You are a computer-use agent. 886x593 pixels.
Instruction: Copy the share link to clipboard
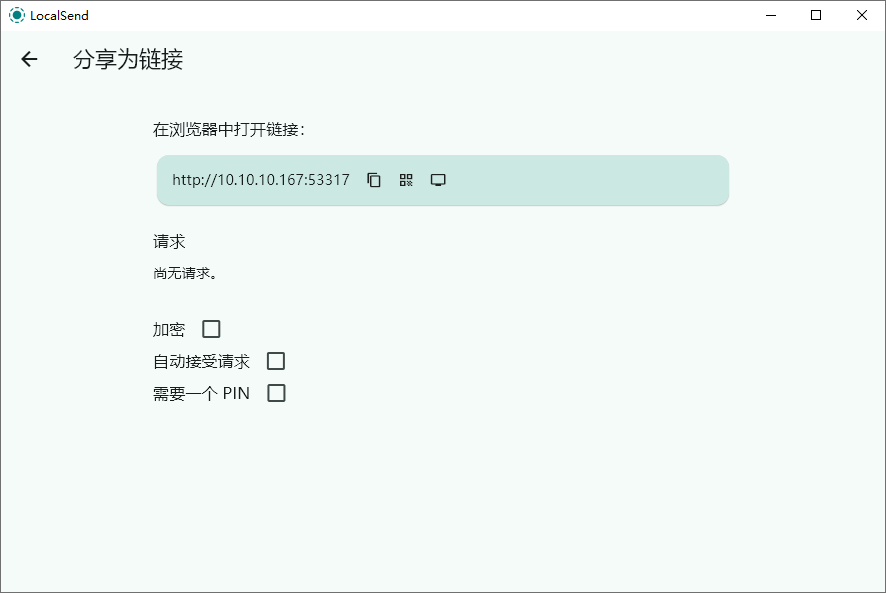pyautogui.click(x=374, y=180)
